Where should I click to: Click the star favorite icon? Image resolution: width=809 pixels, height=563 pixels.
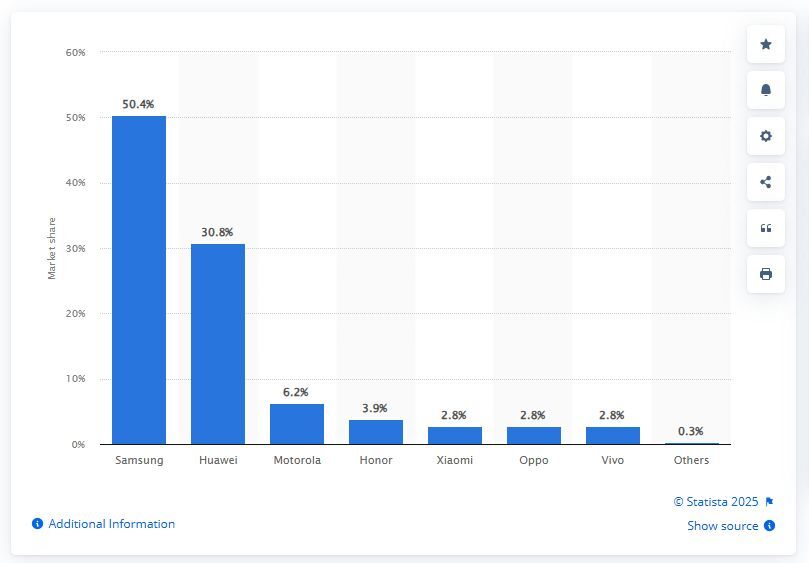(x=766, y=44)
